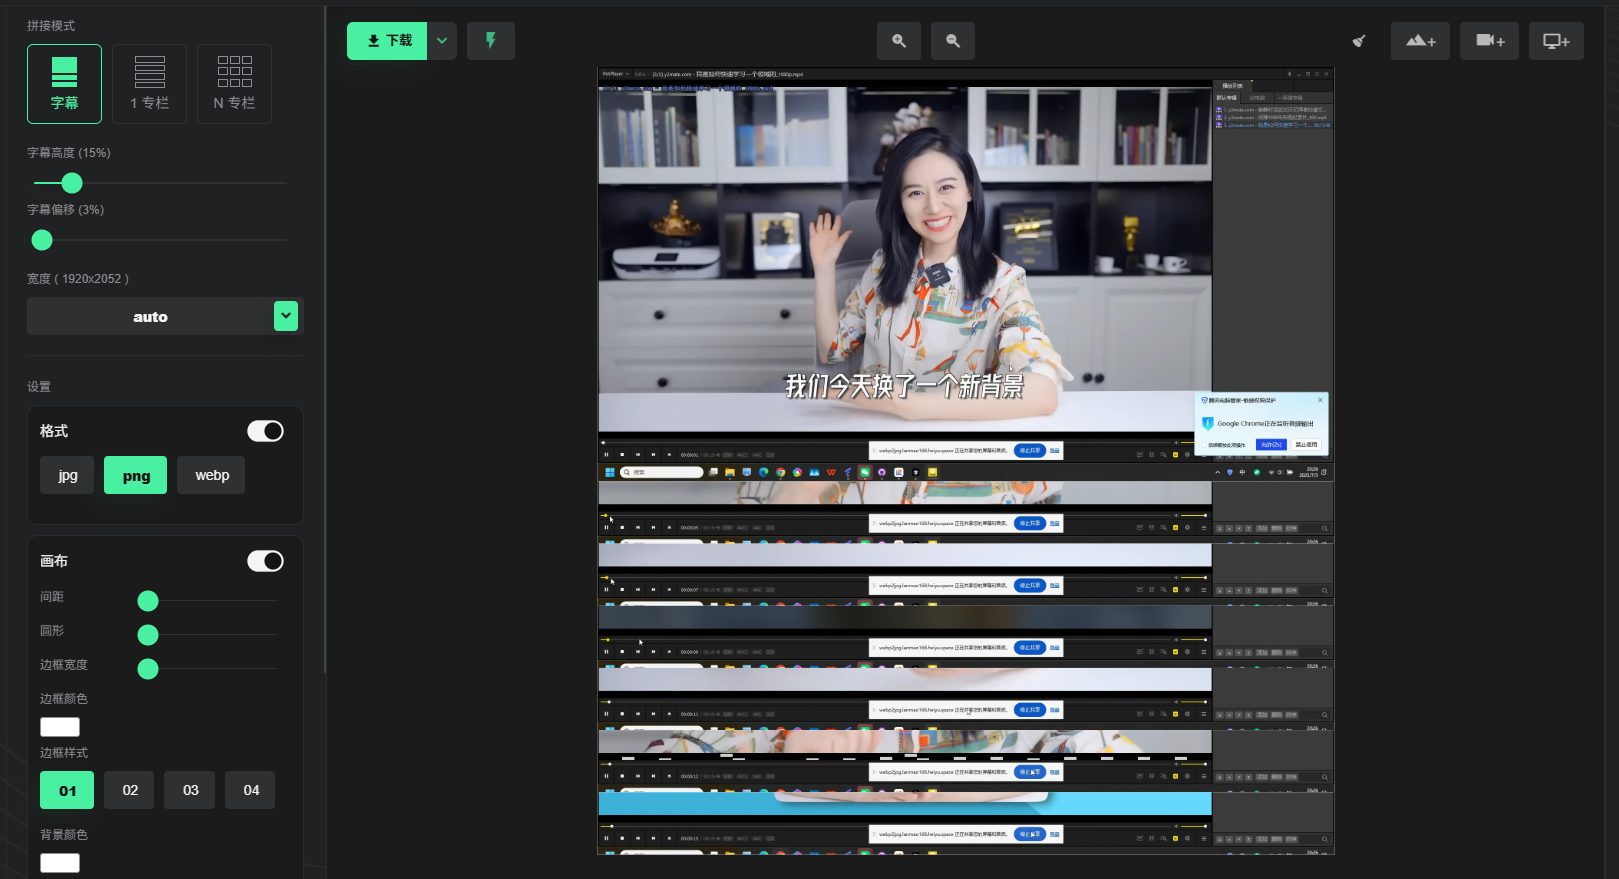The width and height of the screenshot is (1619, 879).
Task: Click the green lightning bolt quick action icon
Action: pos(491,41)
